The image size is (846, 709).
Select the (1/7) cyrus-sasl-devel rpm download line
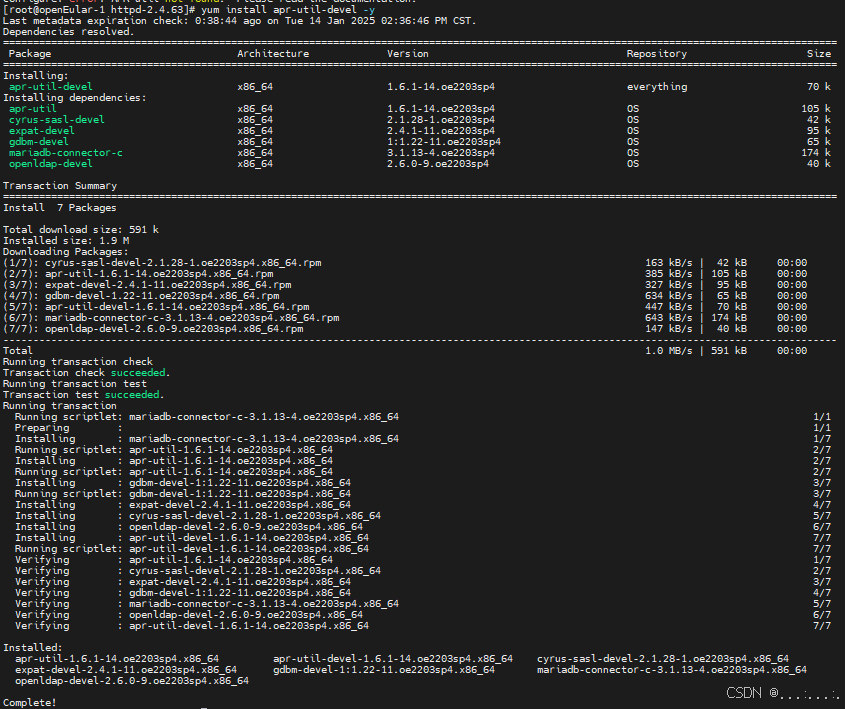point(405,263)
